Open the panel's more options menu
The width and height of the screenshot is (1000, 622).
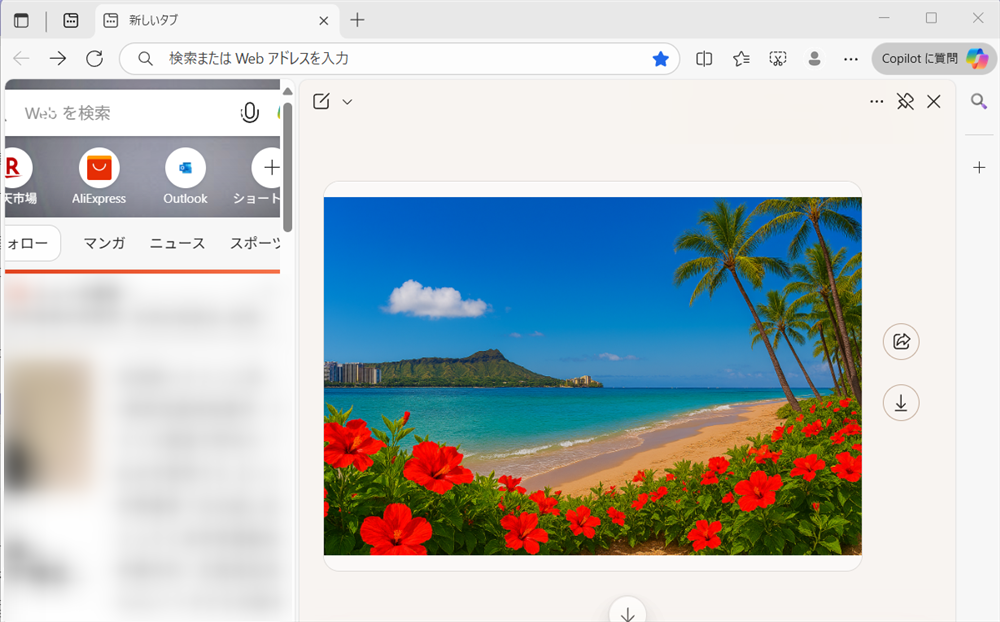tap(877, 101)
